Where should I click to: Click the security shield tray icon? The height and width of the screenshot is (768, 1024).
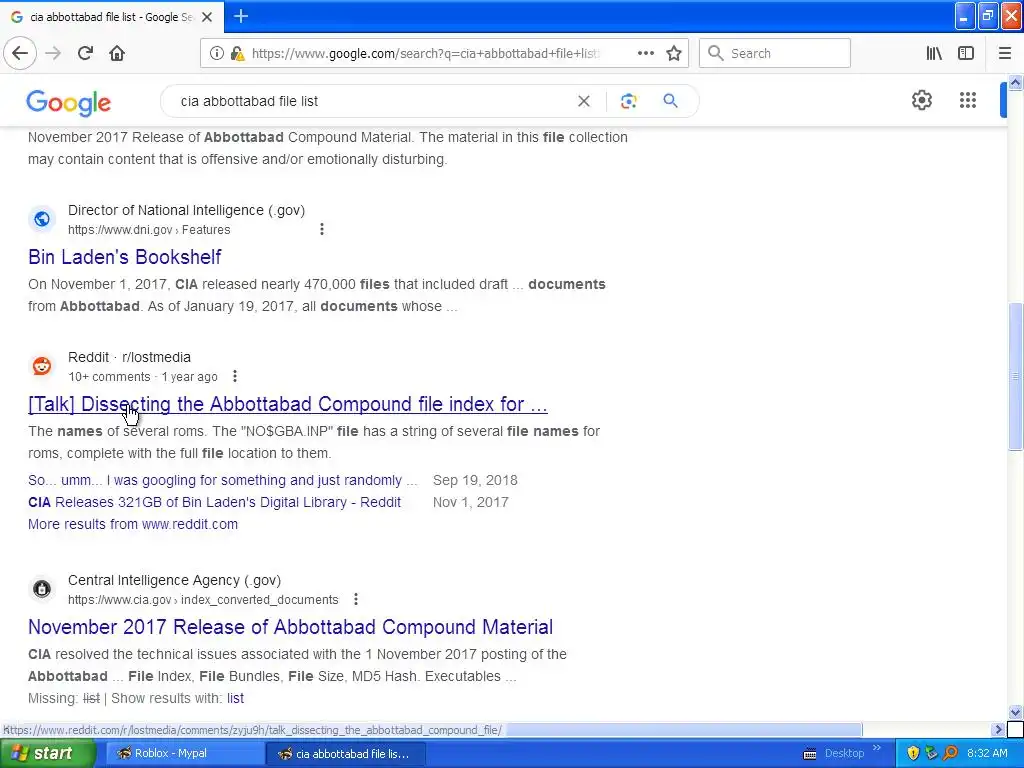(x=913, y=754)
